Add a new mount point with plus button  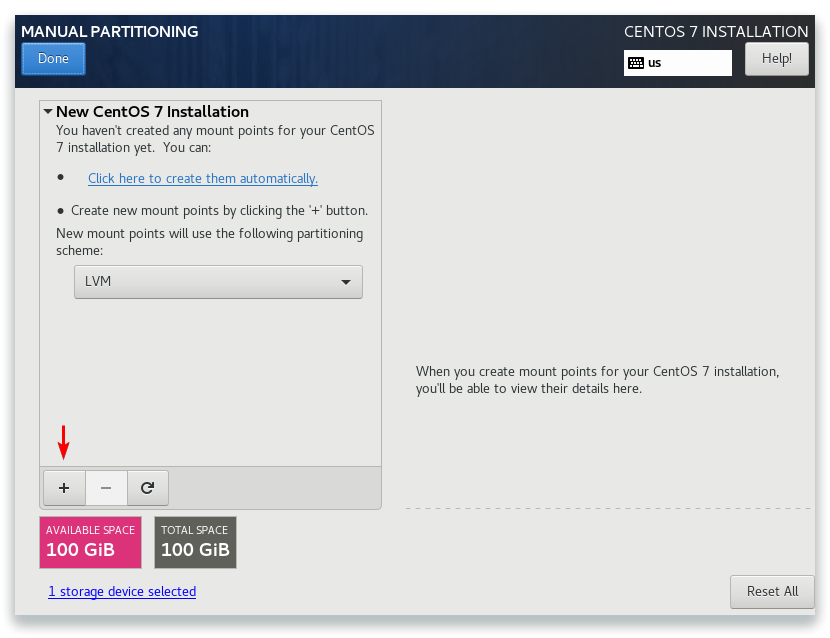[x=64, y=488]
